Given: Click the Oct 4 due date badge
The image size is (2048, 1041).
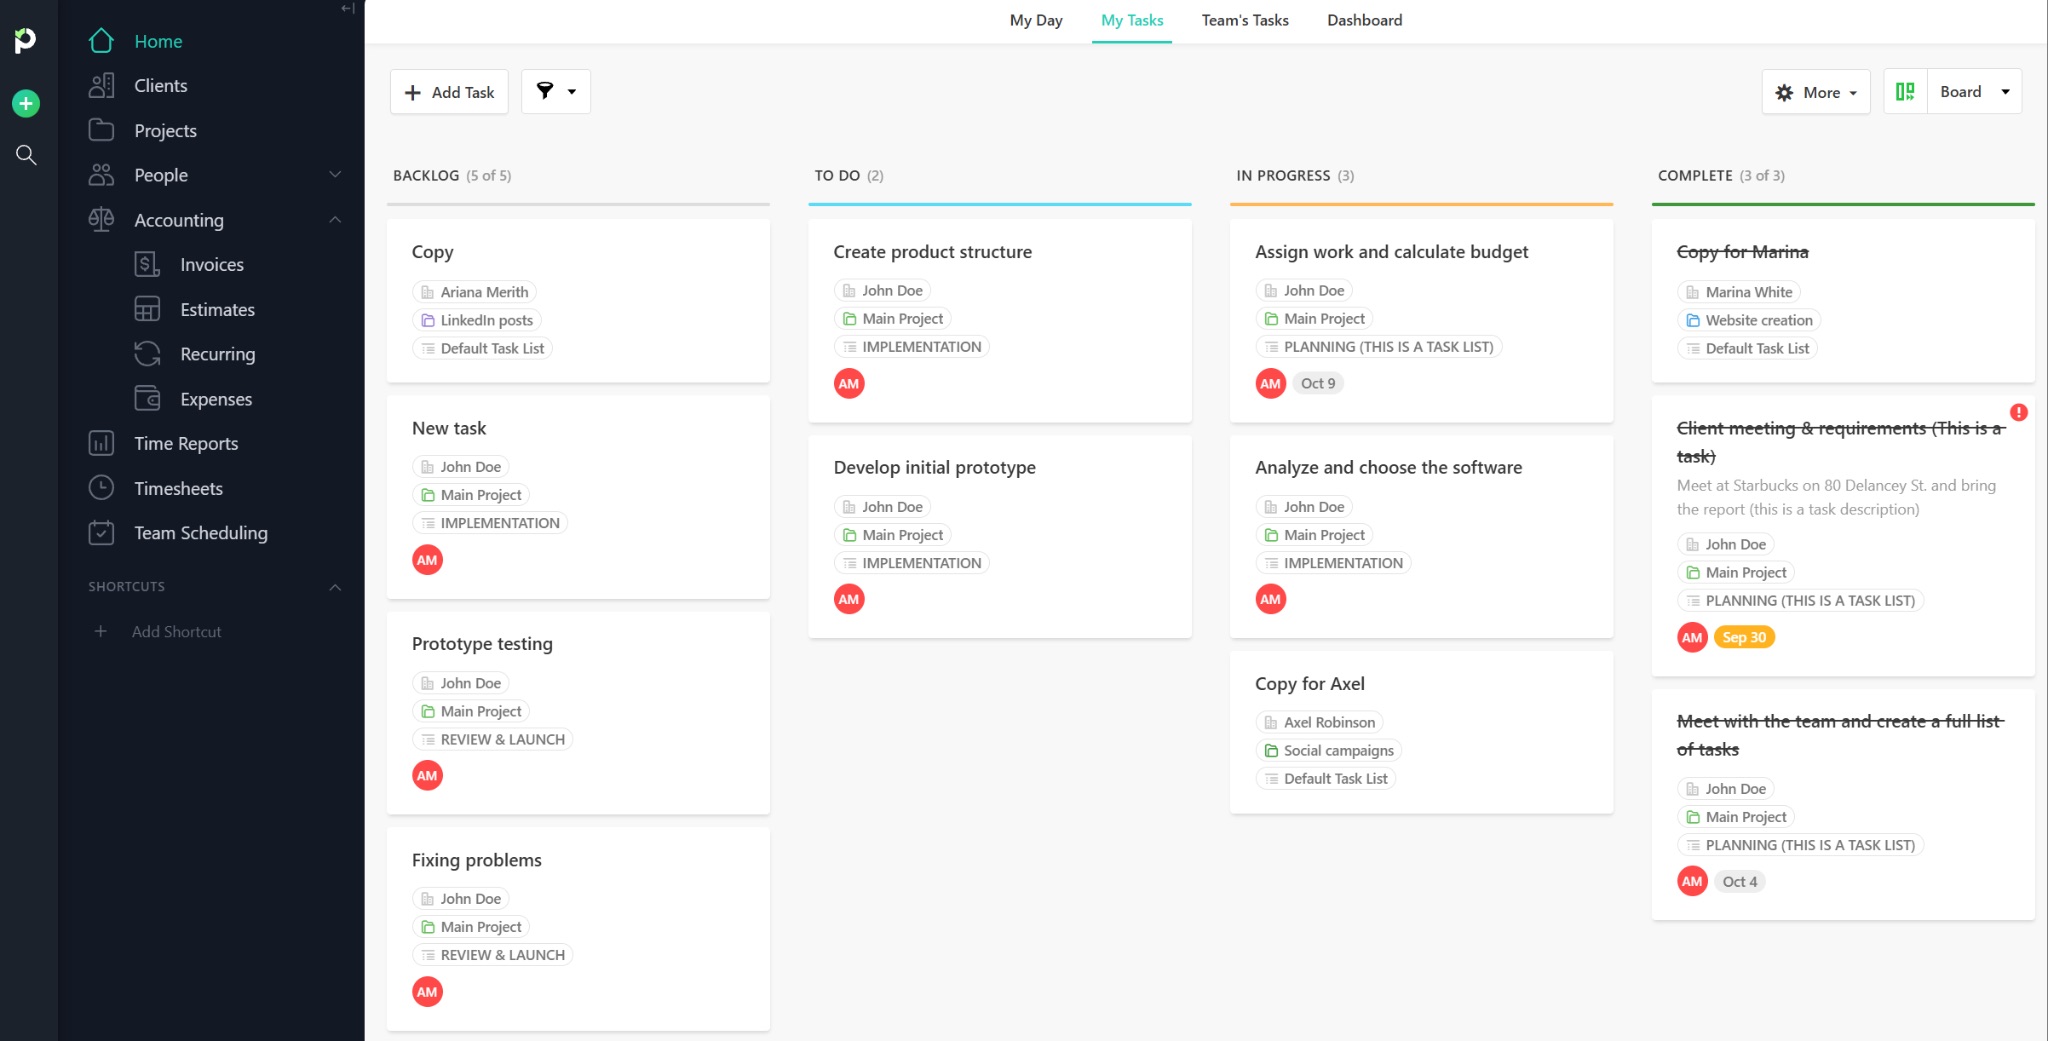Looking at the screenshot, I should pos(1740,881).
